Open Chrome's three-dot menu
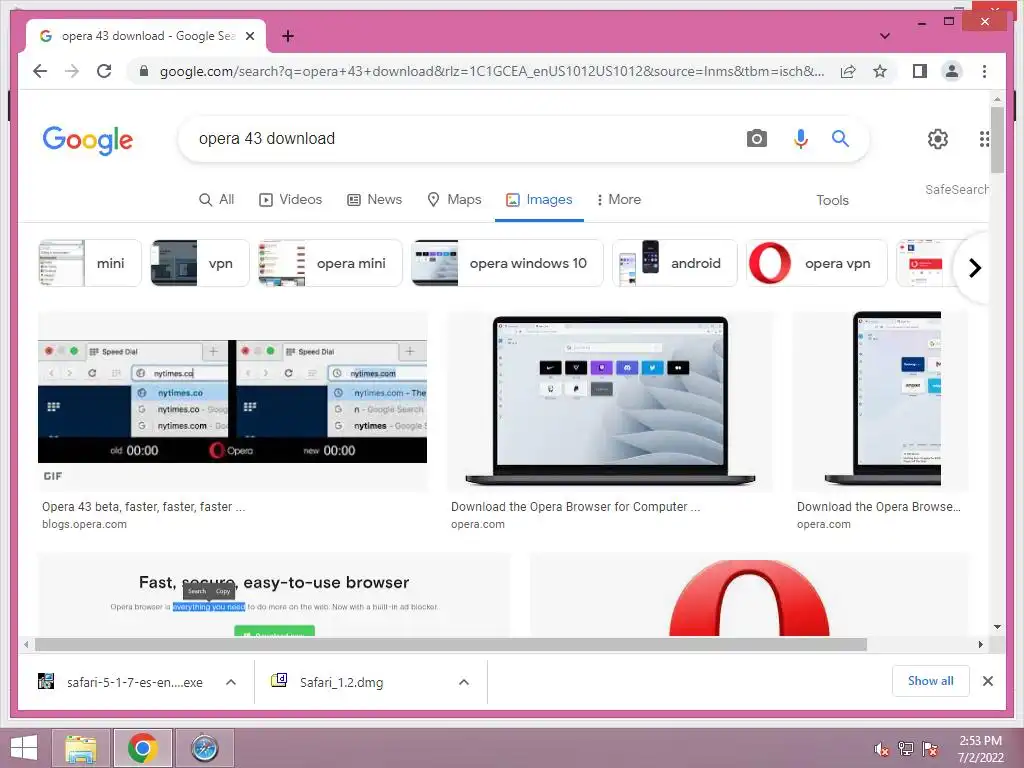1024x768 pixels. tap(984, 71)
